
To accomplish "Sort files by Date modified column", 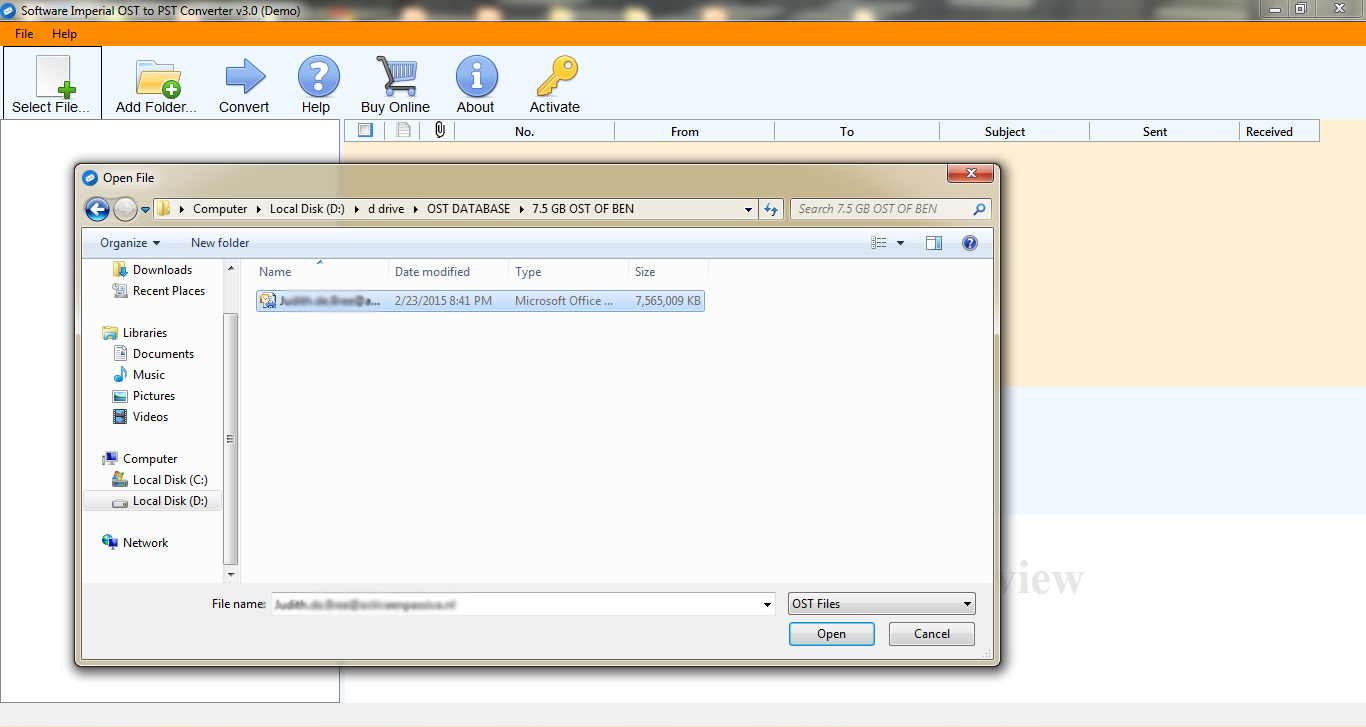I will coord(448,271).
